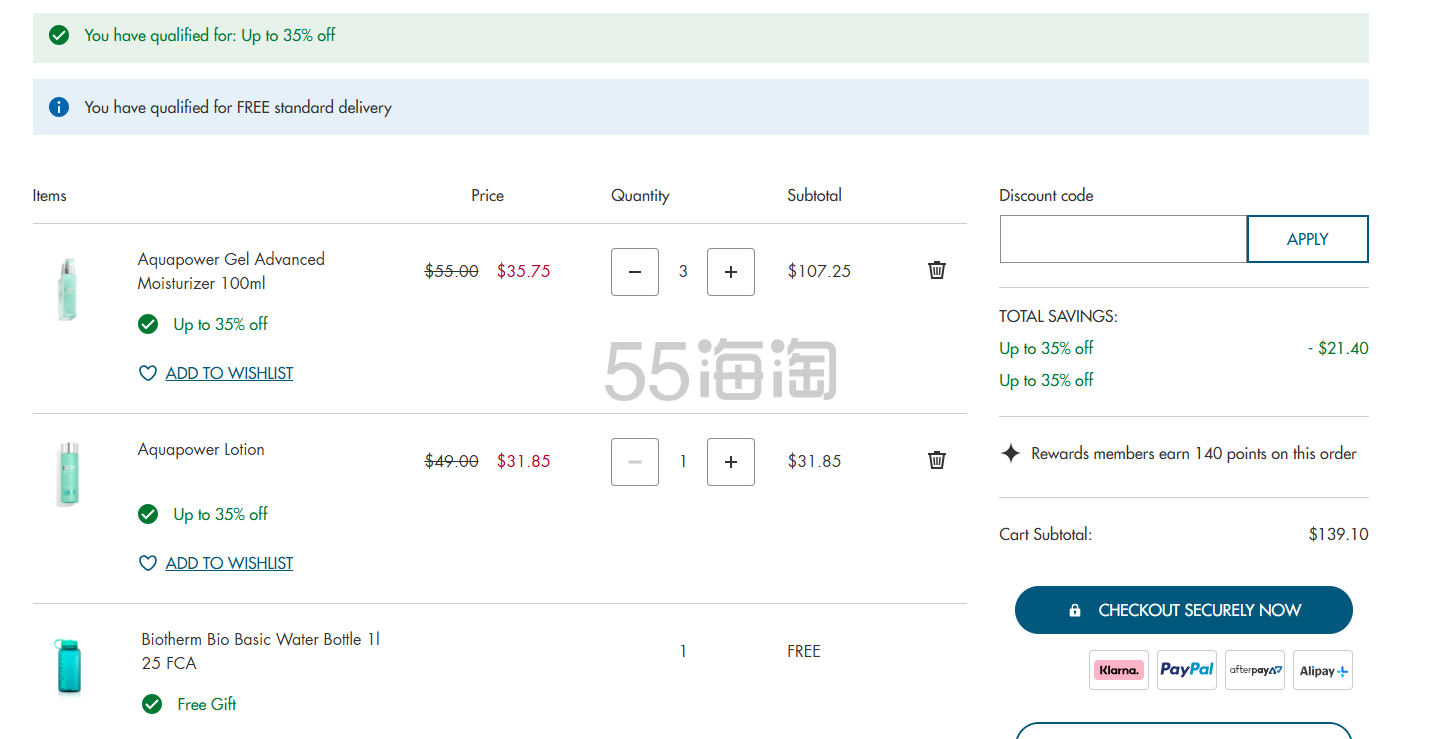Select savings amount - $21.40

click(1338, 348)
